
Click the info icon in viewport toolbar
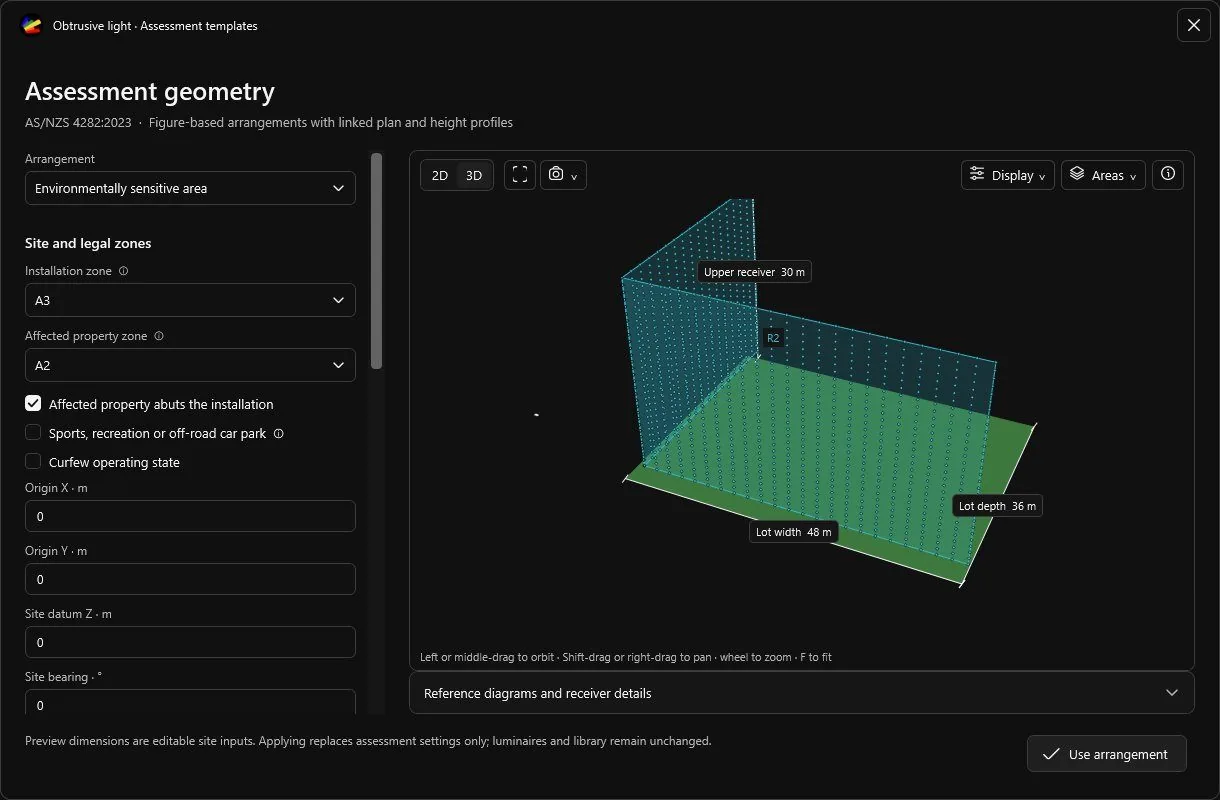[x=1168, y=174]
